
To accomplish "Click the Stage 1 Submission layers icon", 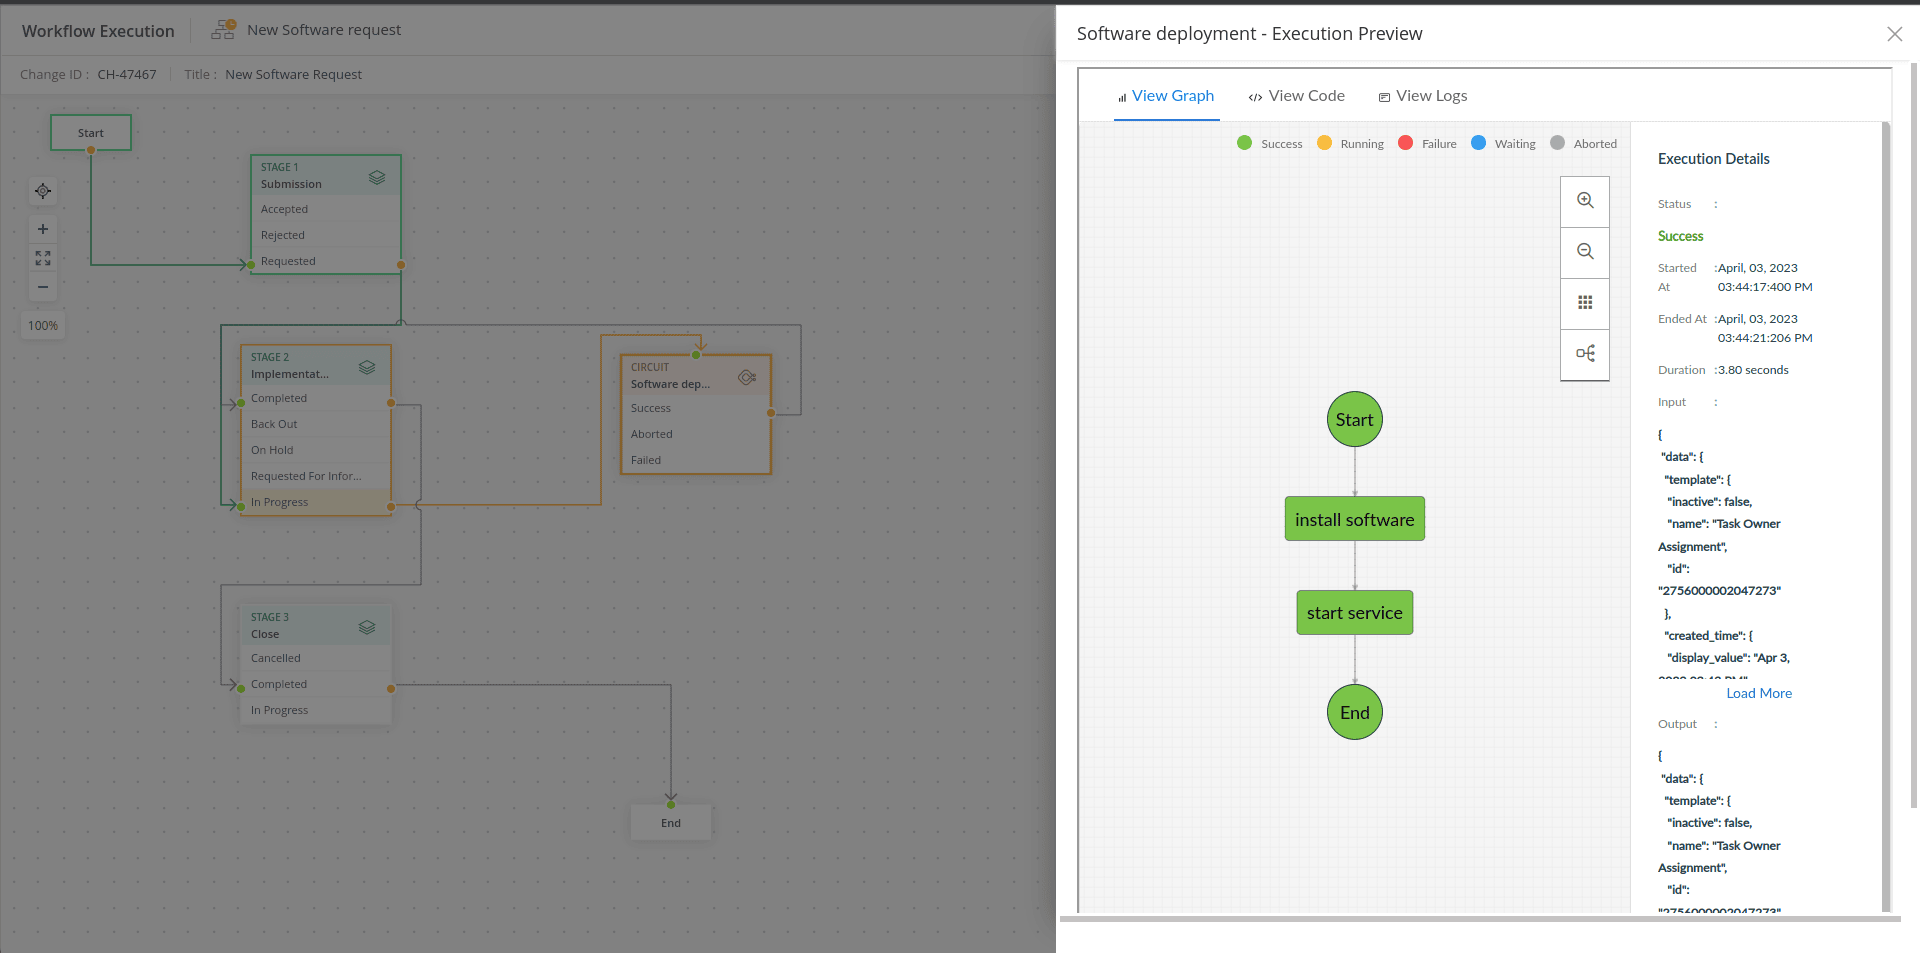I will [x=377, y=177].
